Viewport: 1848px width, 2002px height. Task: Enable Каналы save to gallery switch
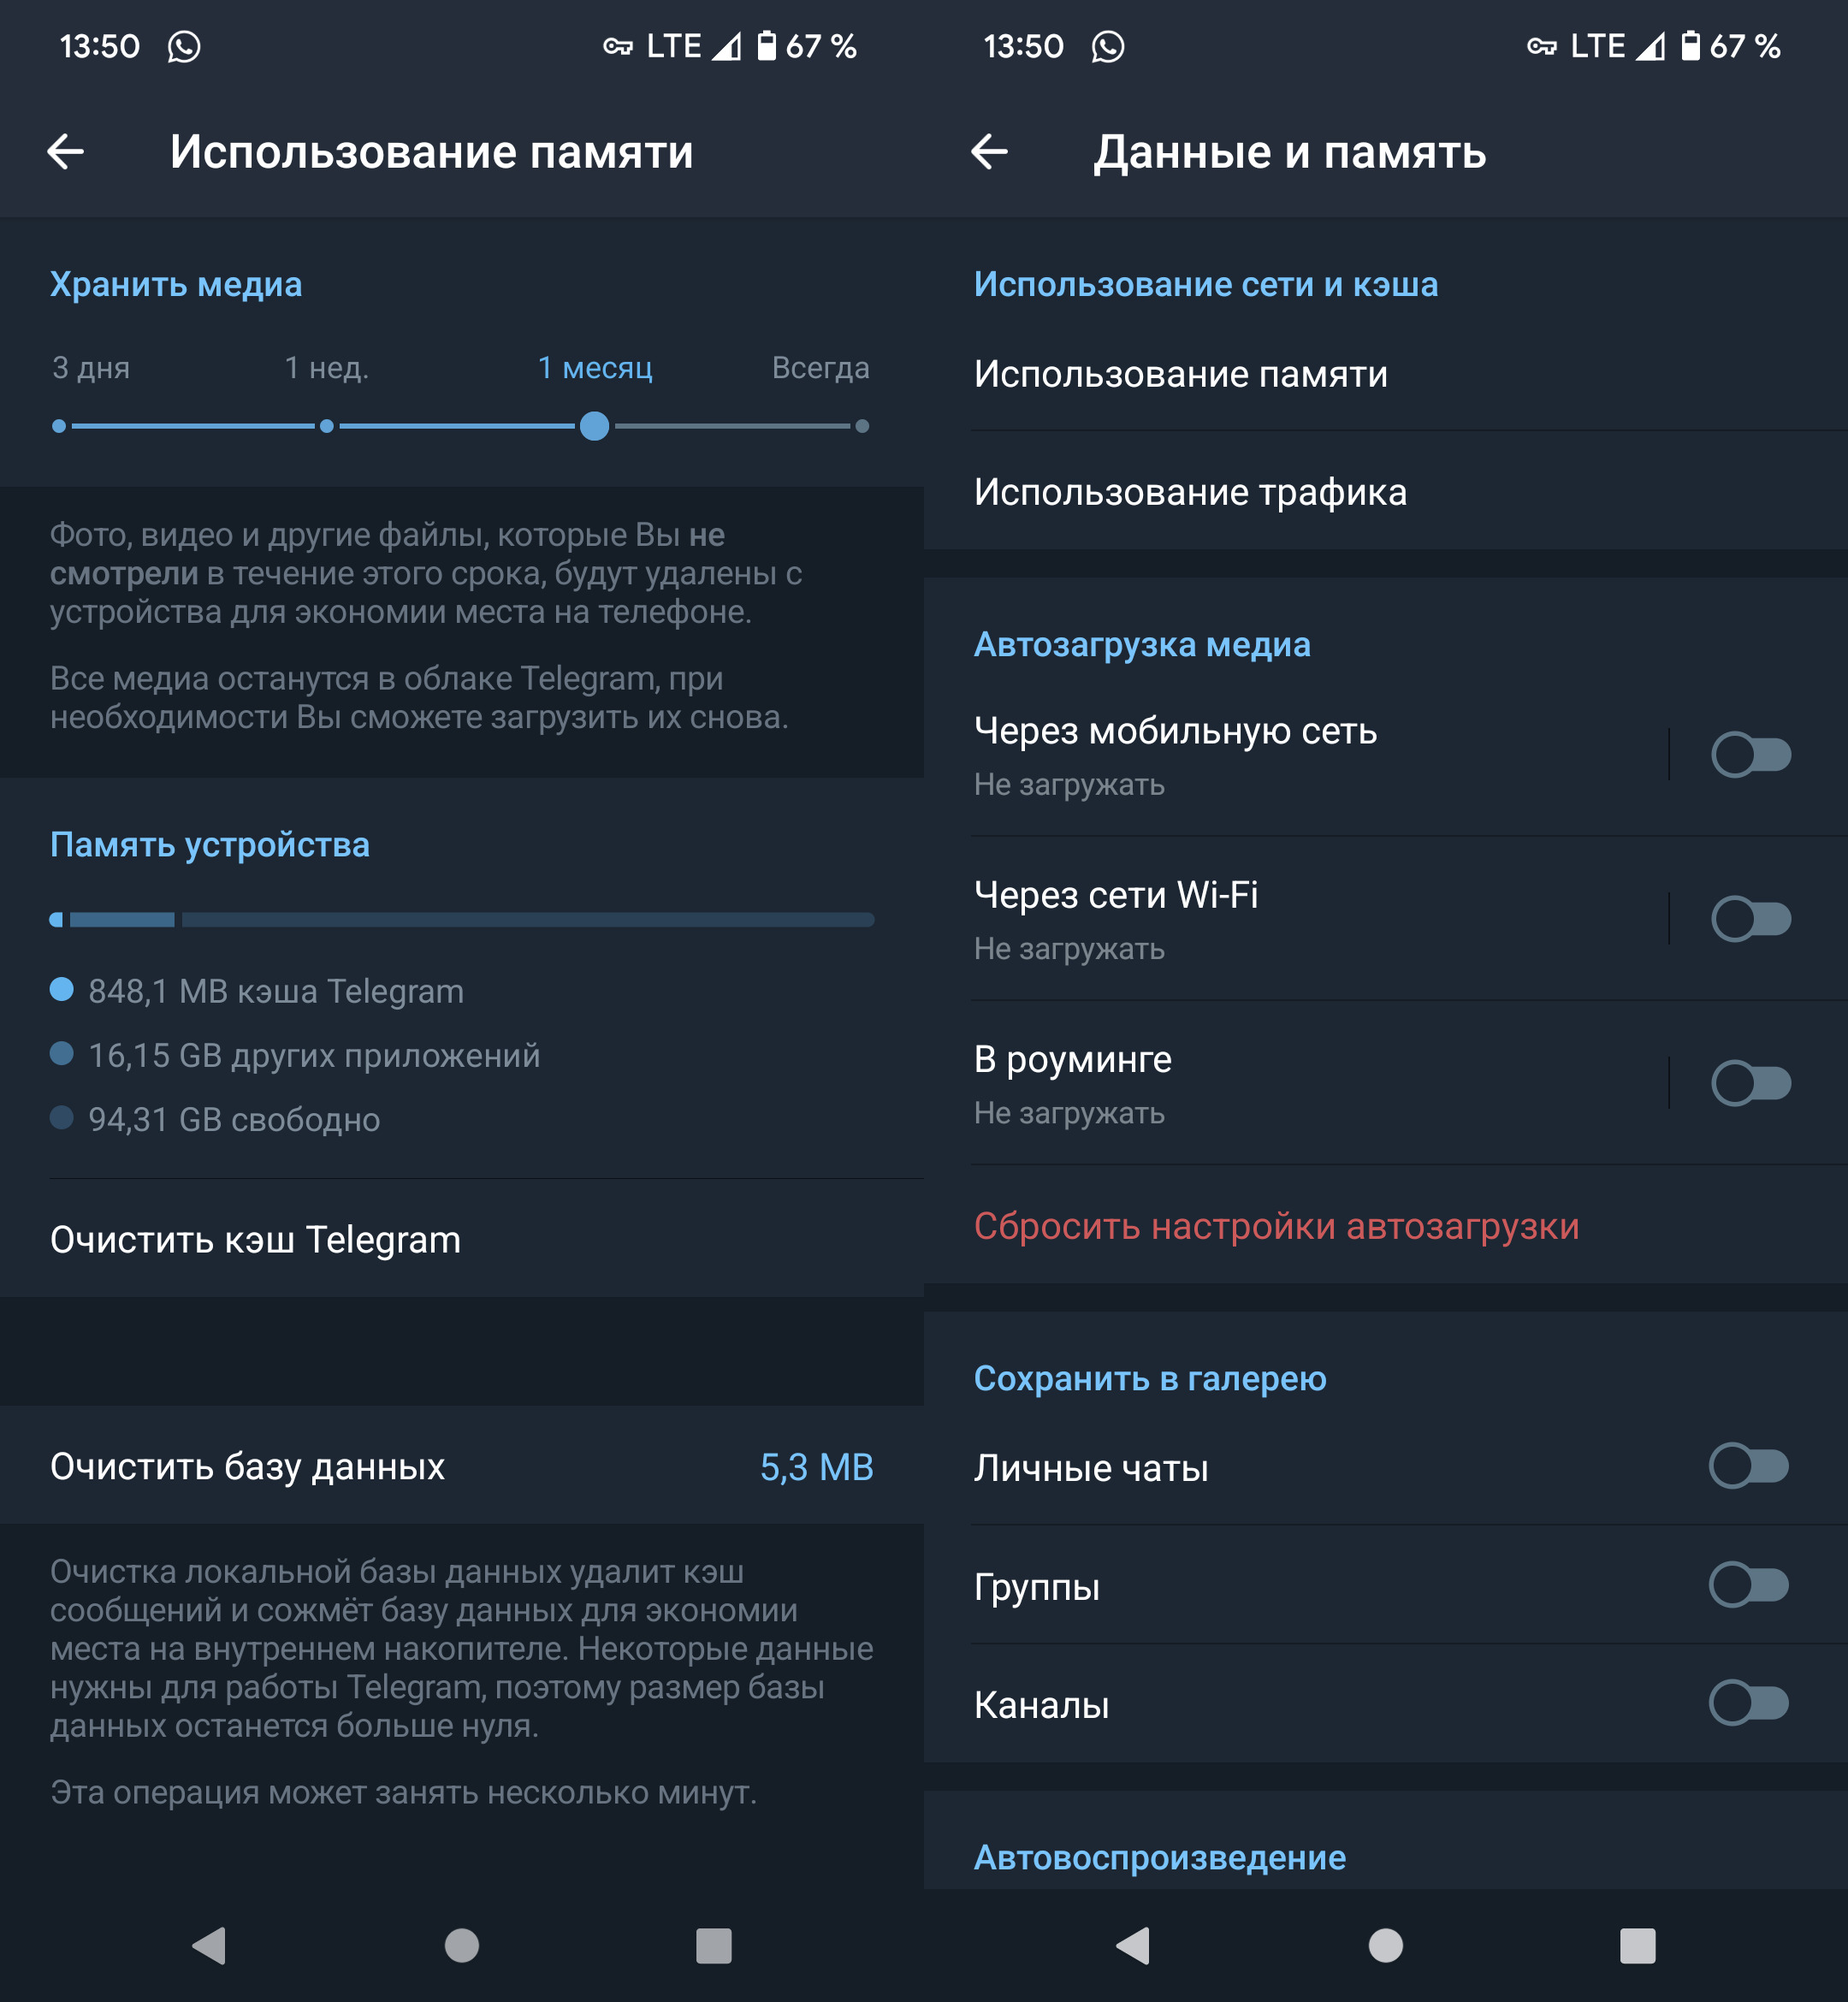pyautogui.click(x=1749, y=1703)
